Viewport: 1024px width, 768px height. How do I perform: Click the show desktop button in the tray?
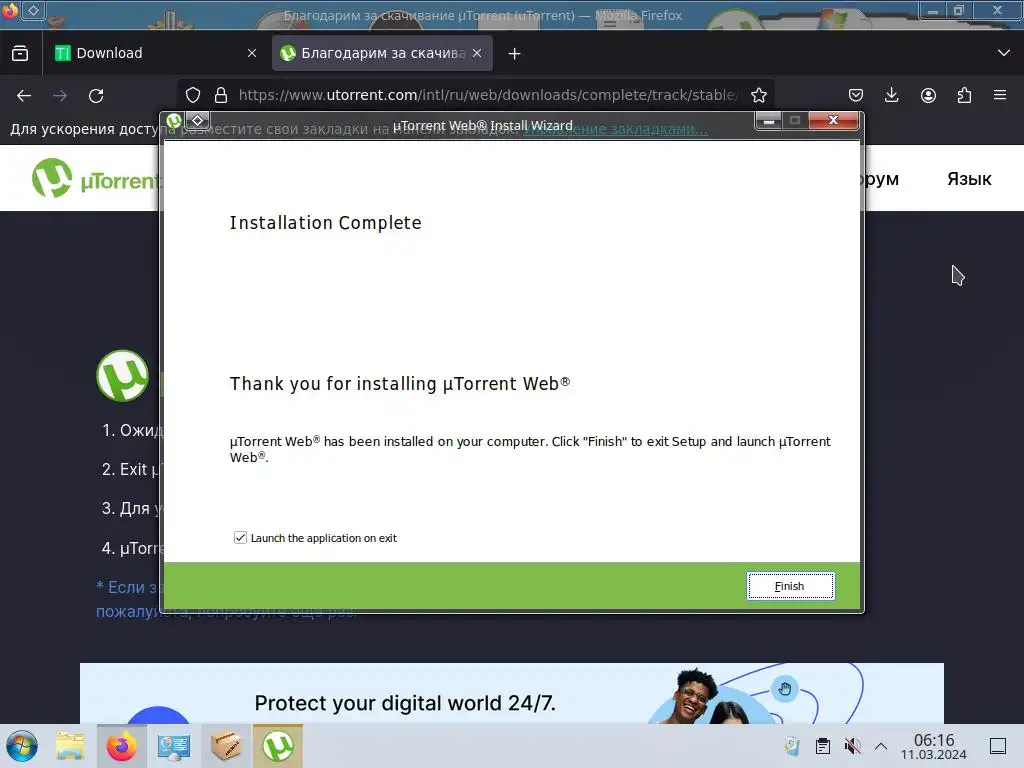coord(998,746)
